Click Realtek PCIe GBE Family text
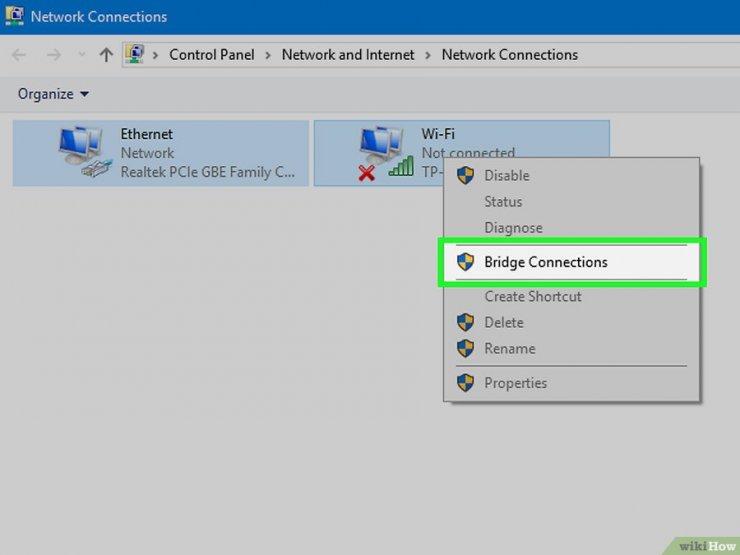The image size is (740, 555). click(208, 172)
